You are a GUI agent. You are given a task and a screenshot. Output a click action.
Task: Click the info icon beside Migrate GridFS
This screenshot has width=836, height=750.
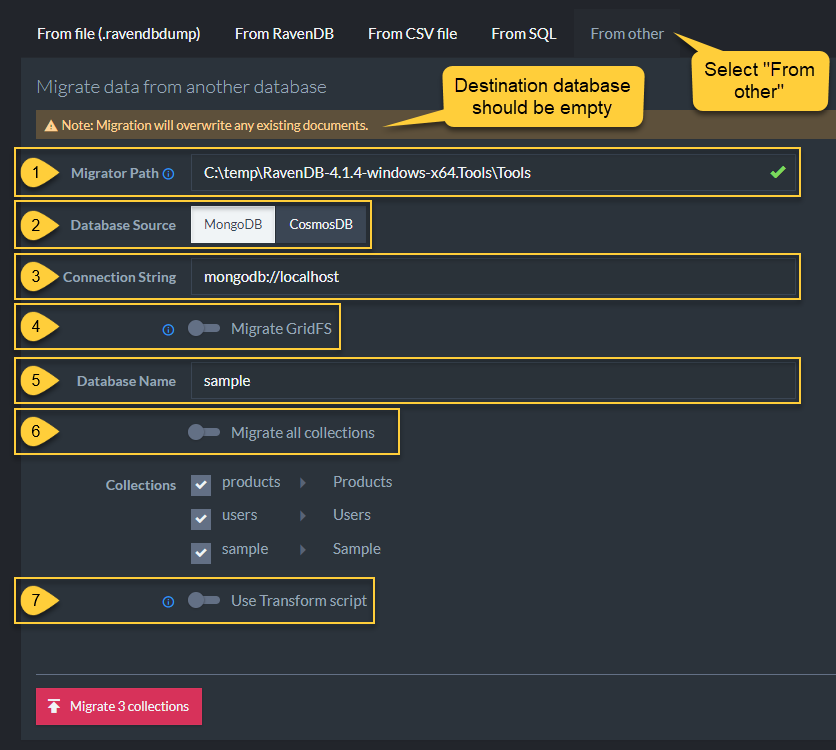click(x=168, y=330)
